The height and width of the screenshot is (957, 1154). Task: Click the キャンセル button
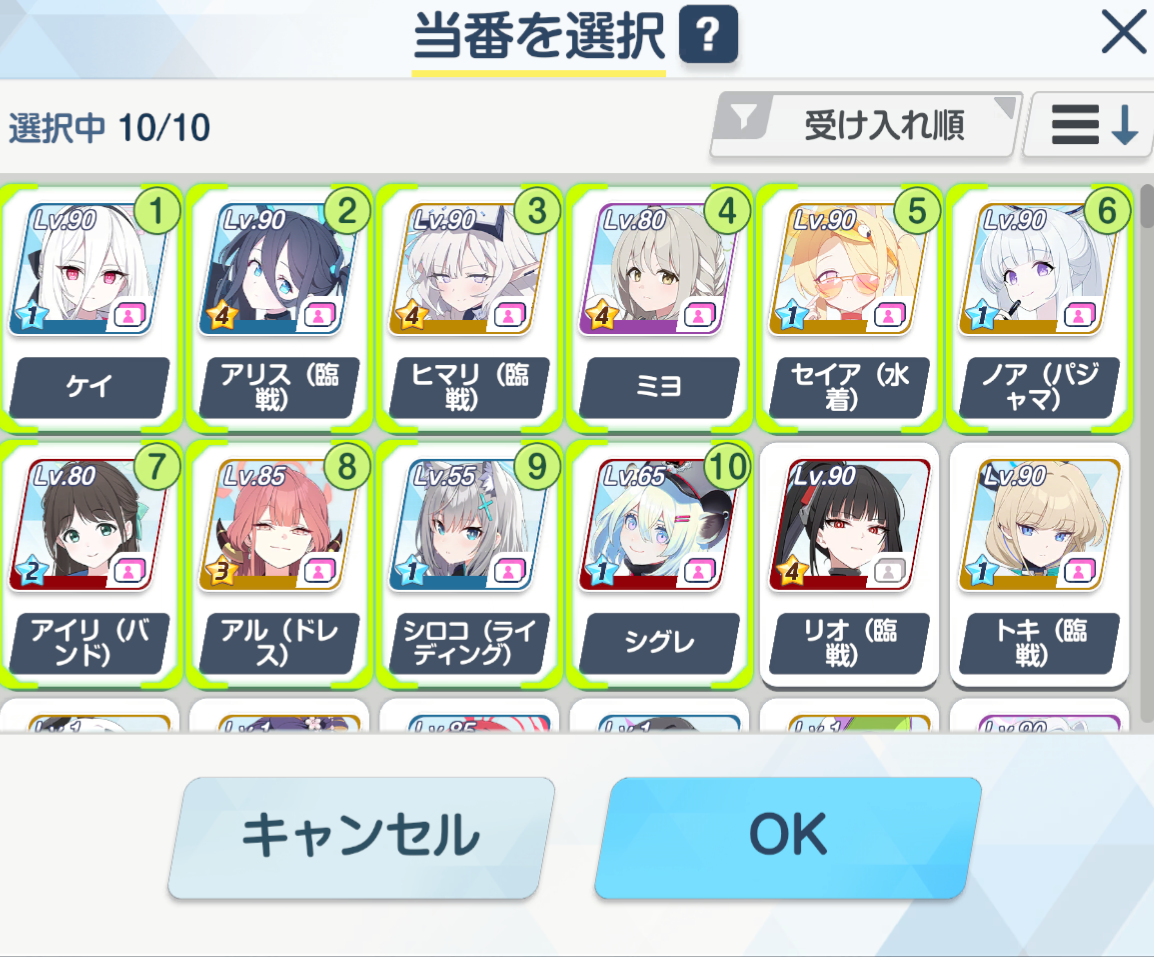point(361,838)
